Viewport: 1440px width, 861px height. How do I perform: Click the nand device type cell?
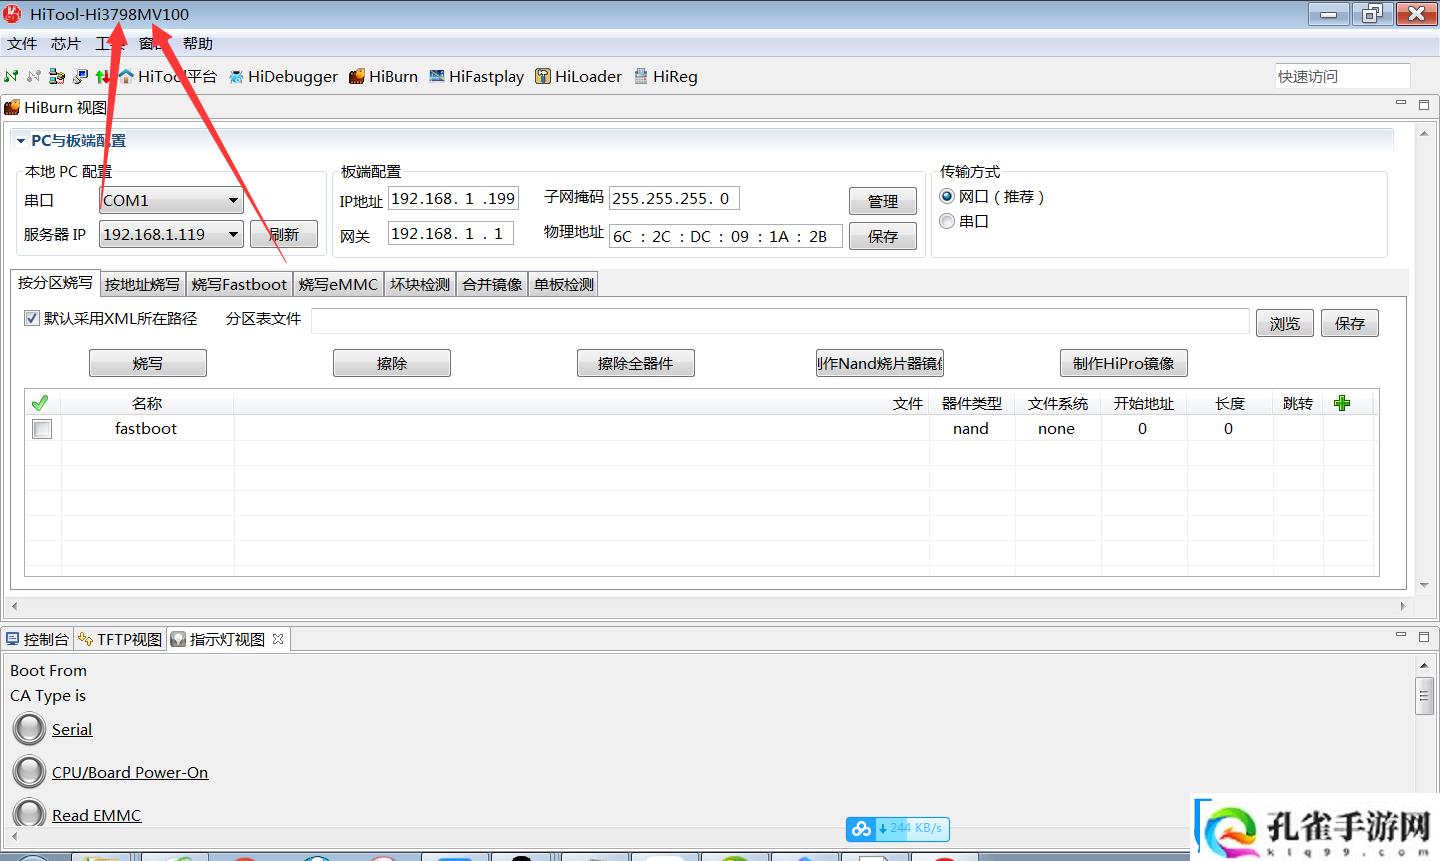point(971,428)
